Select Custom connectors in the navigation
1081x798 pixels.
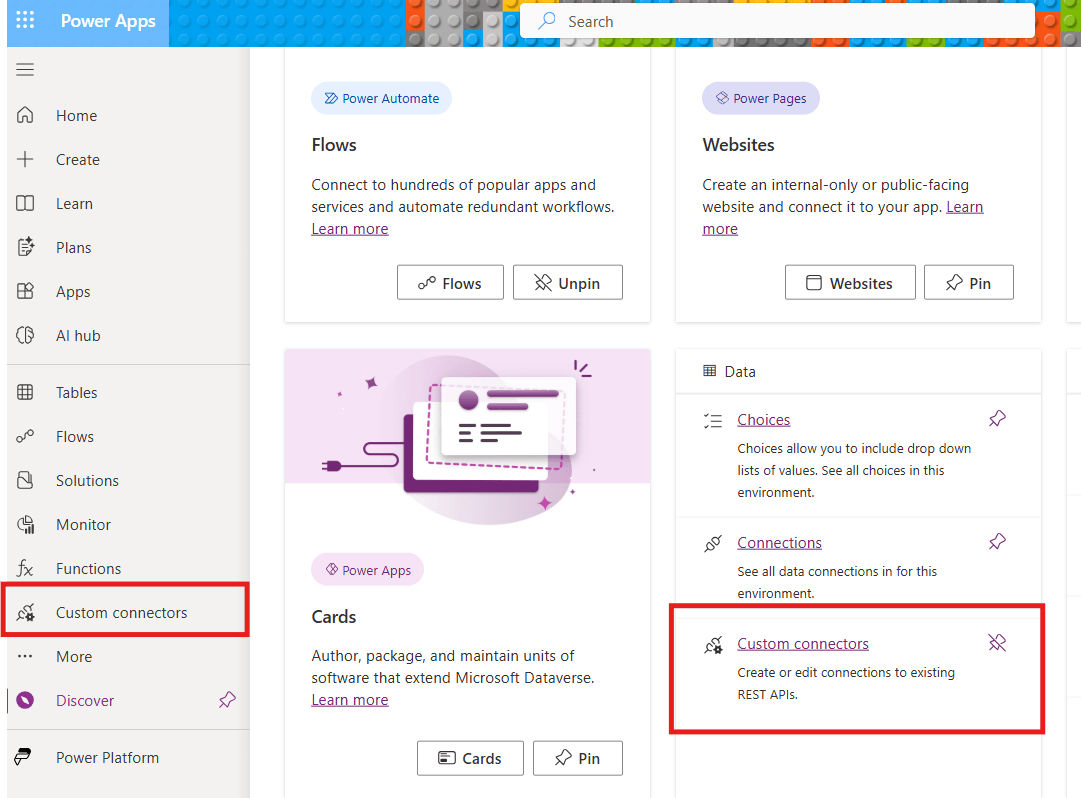128,613
